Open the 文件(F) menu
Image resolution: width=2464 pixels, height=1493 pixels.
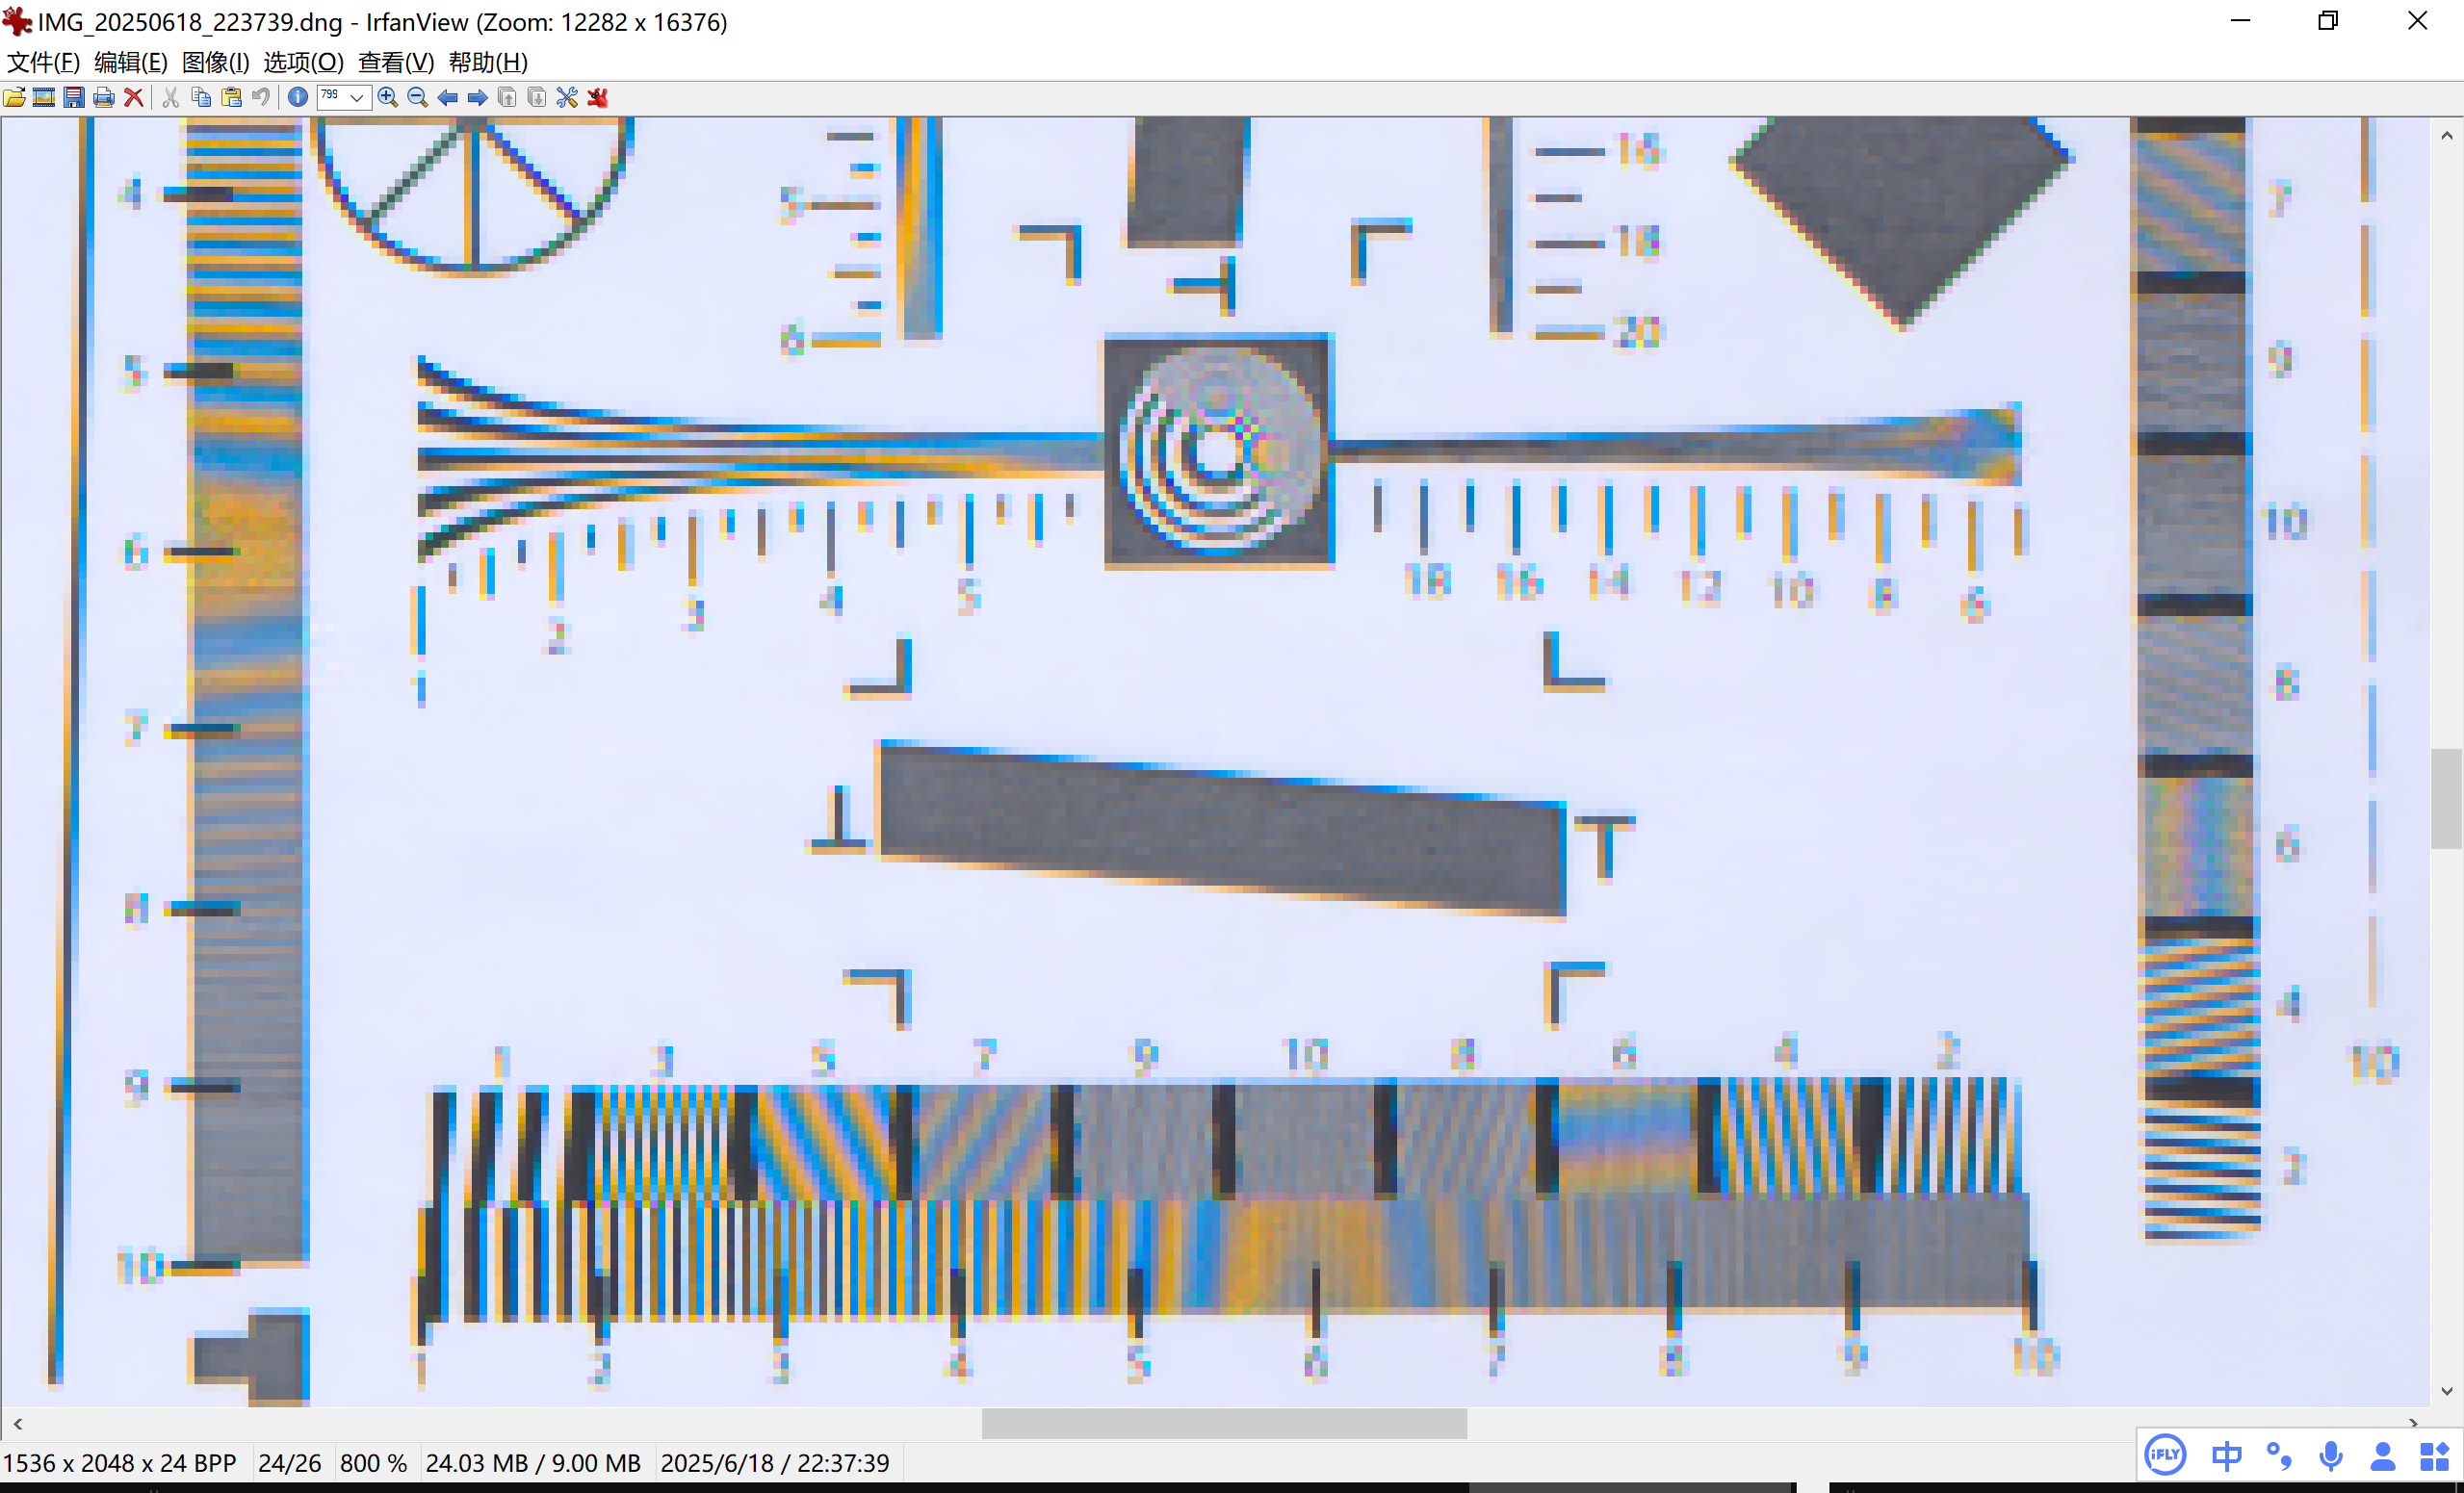pos(43,62)
